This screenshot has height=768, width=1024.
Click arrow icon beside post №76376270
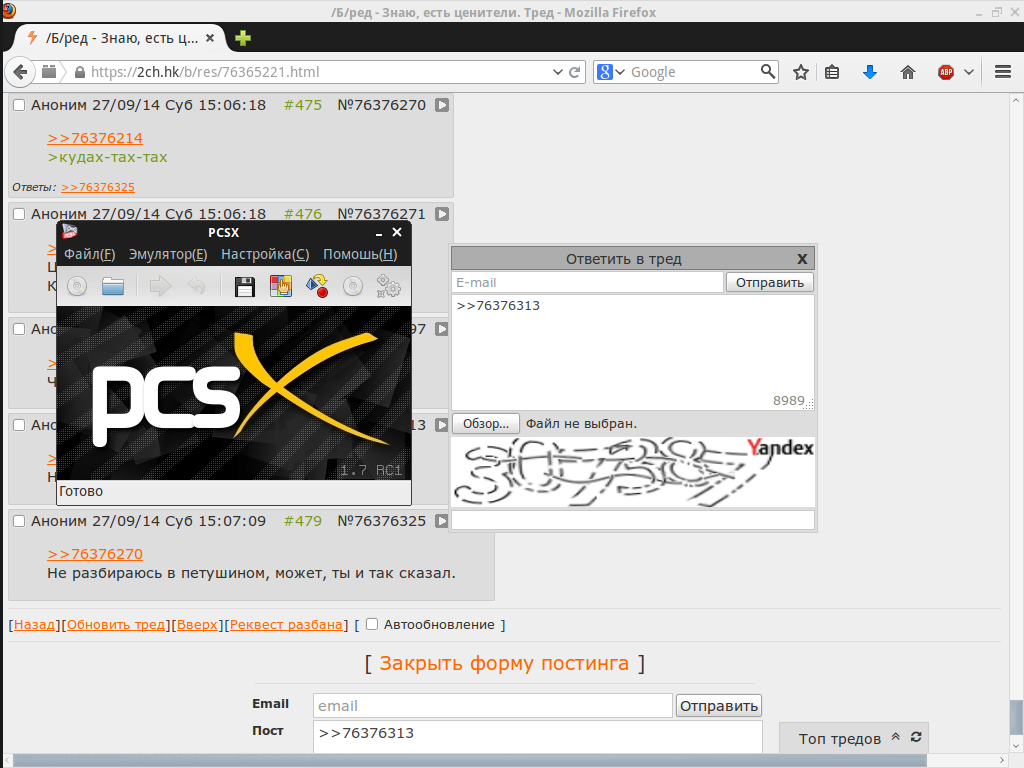pyautogui.click(x=442, y=105)
